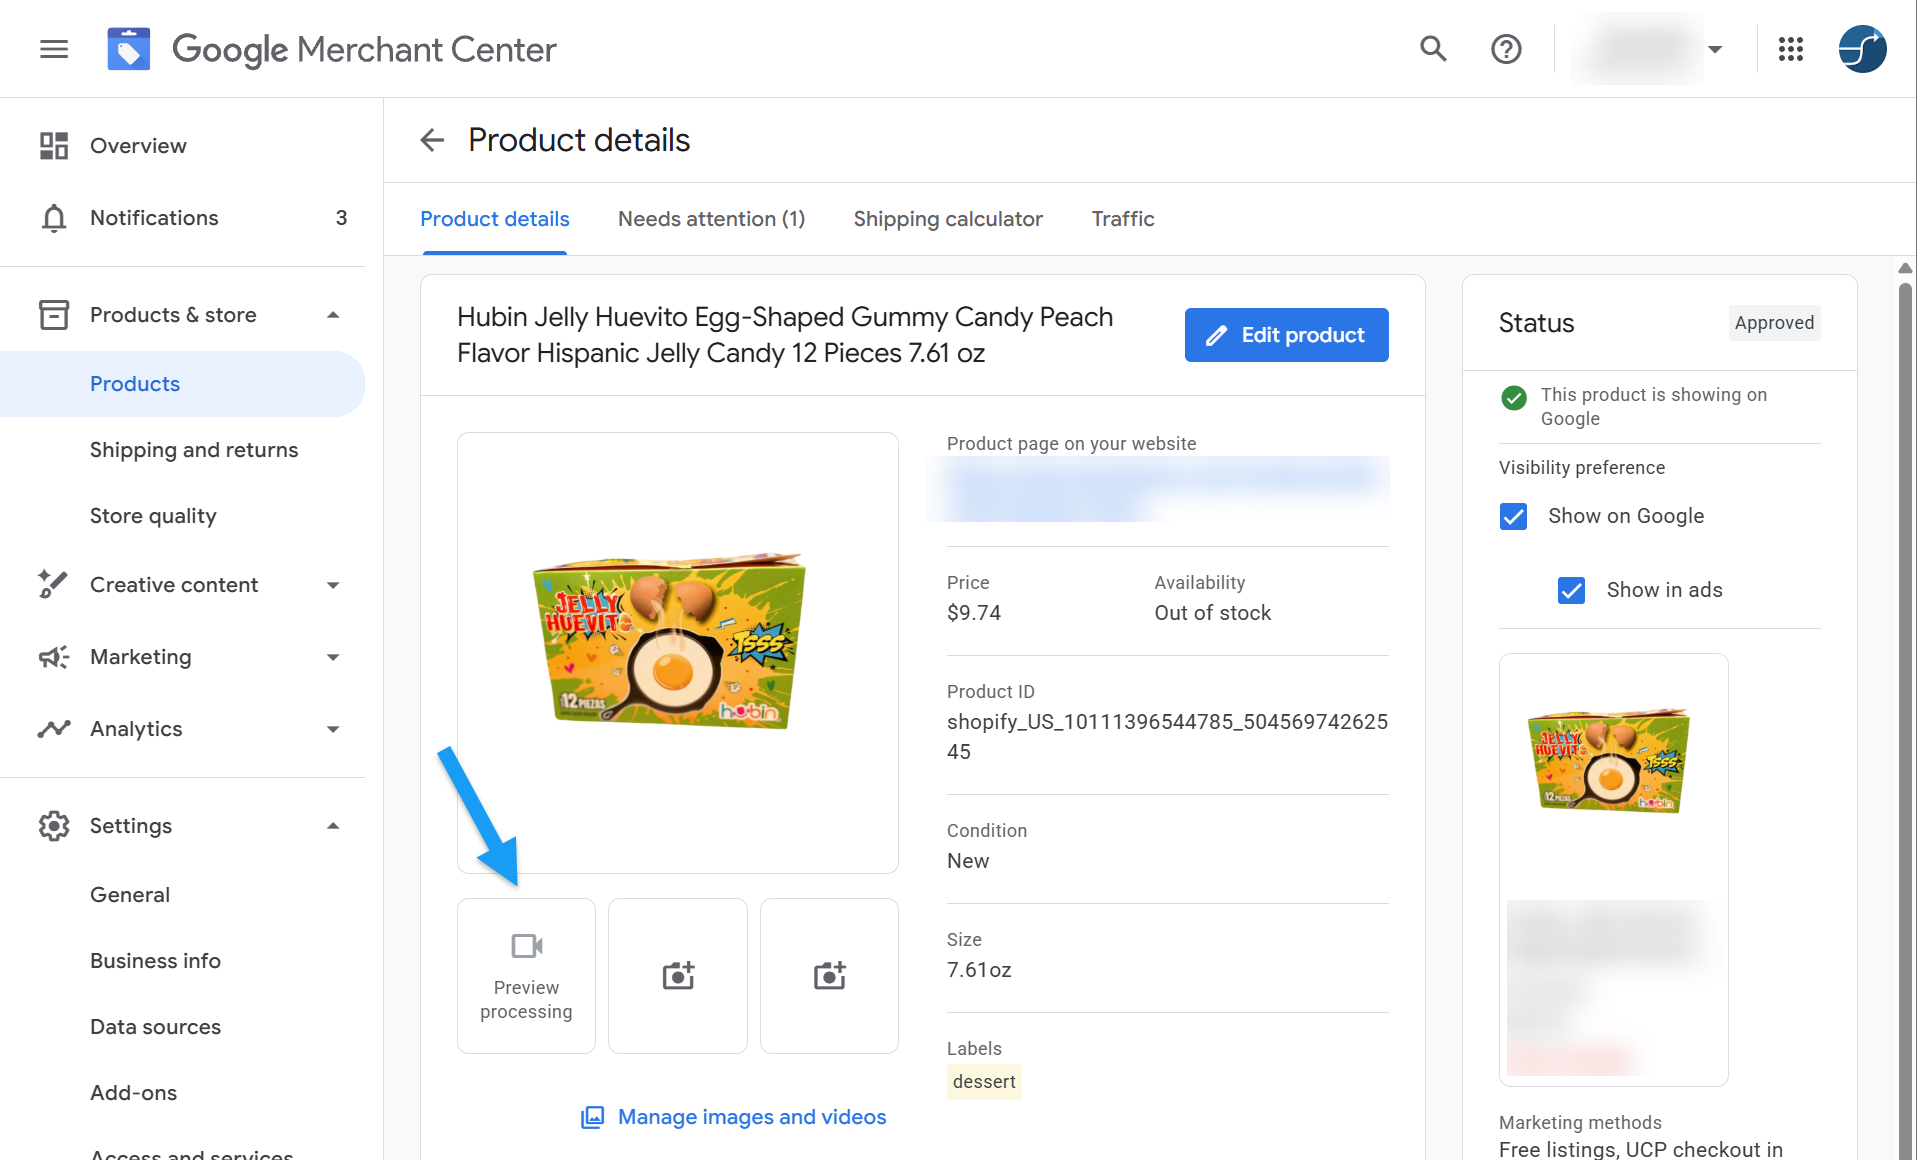Switch to the Needs attention (1) tab
This screenshot has height=1160, width=1917.
pyautogui.click(x=711, y=219)
